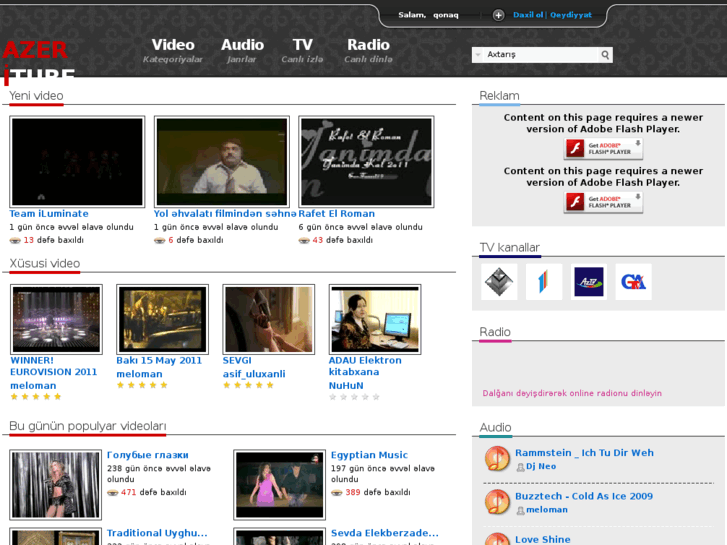Open the Video Kateqoriyalar menu
Viewport: 727px width, 545px height.
tap(173, 51)
